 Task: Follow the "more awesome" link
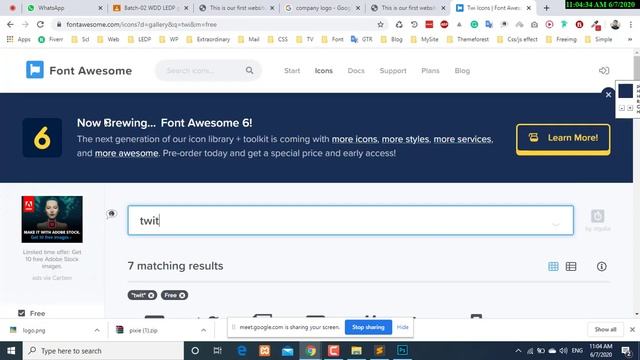126,153
